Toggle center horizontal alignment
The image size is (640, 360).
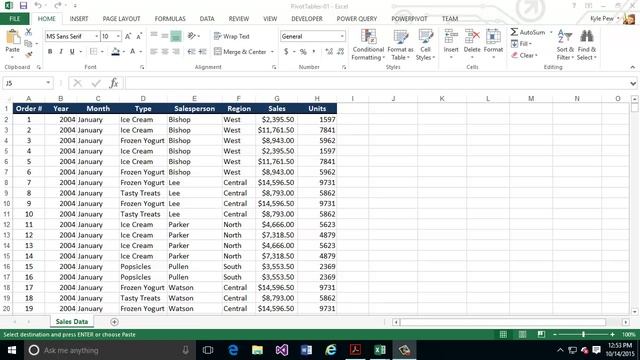(x=164, y=52)
